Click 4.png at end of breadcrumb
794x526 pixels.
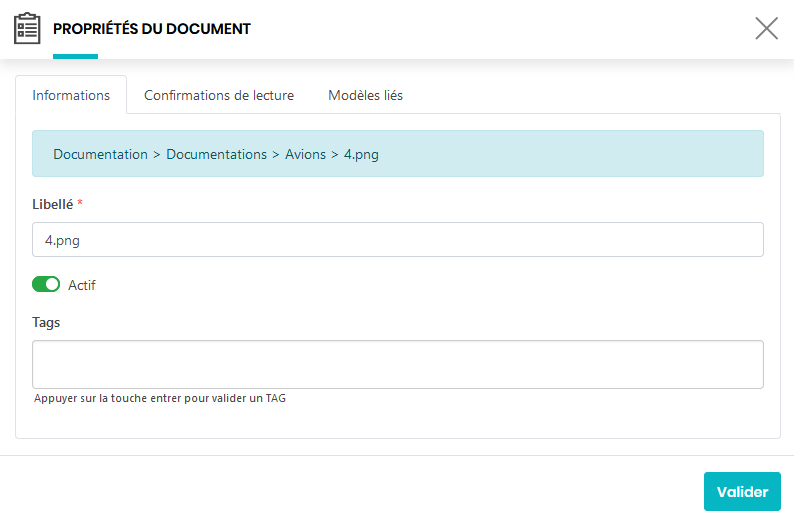point(361,155)
